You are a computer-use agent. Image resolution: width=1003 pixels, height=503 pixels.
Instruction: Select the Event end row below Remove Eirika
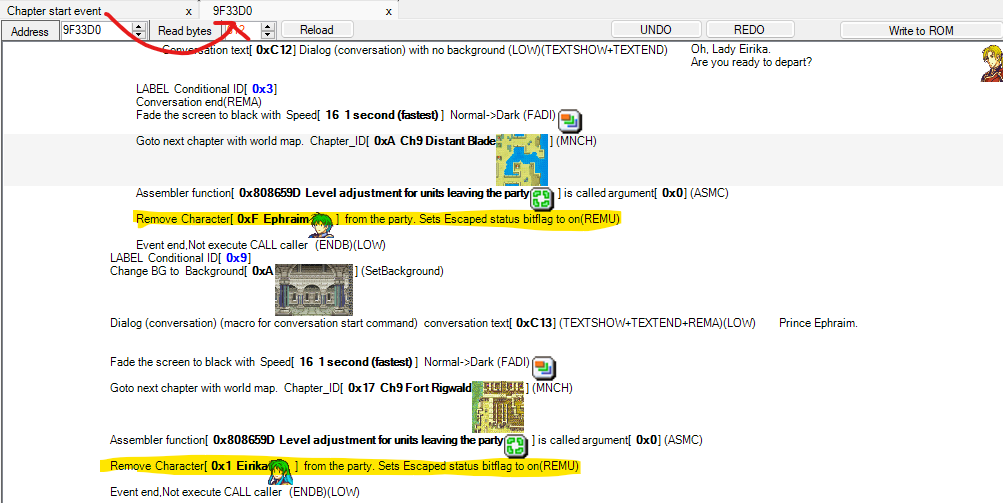pyautogui.click(x=235, y=492)
